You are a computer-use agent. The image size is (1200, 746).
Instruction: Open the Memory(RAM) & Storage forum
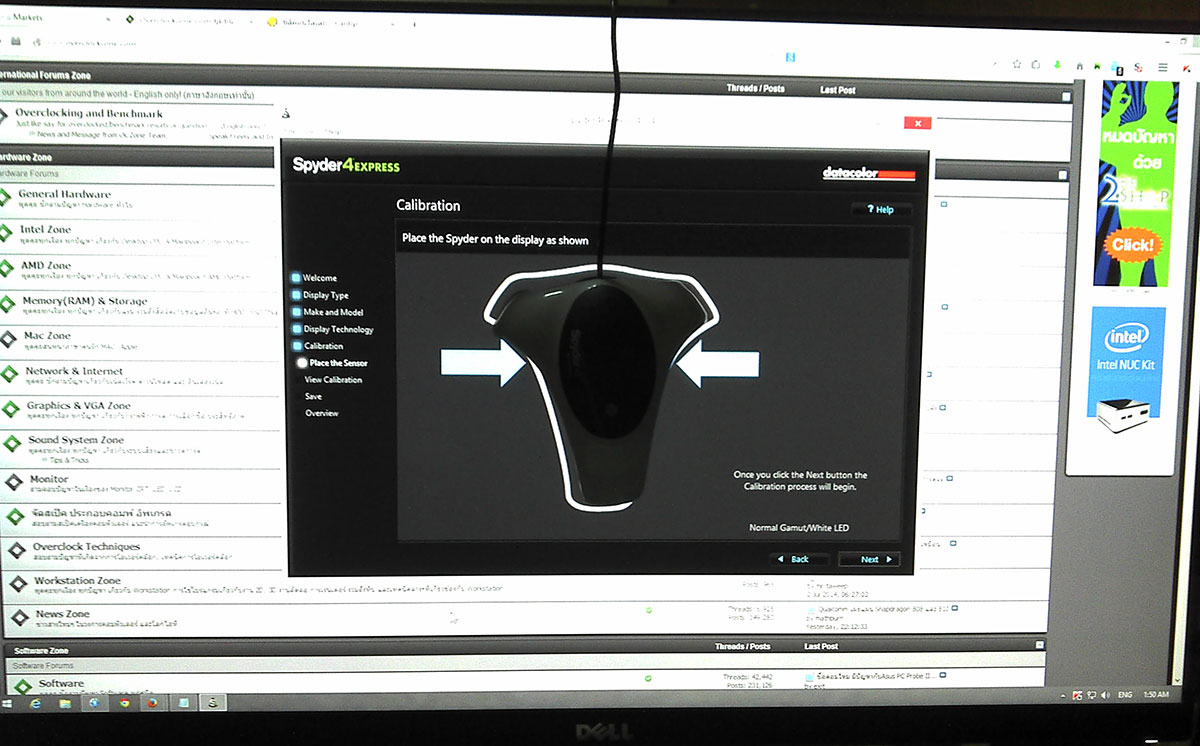click(x=85, y=300)
